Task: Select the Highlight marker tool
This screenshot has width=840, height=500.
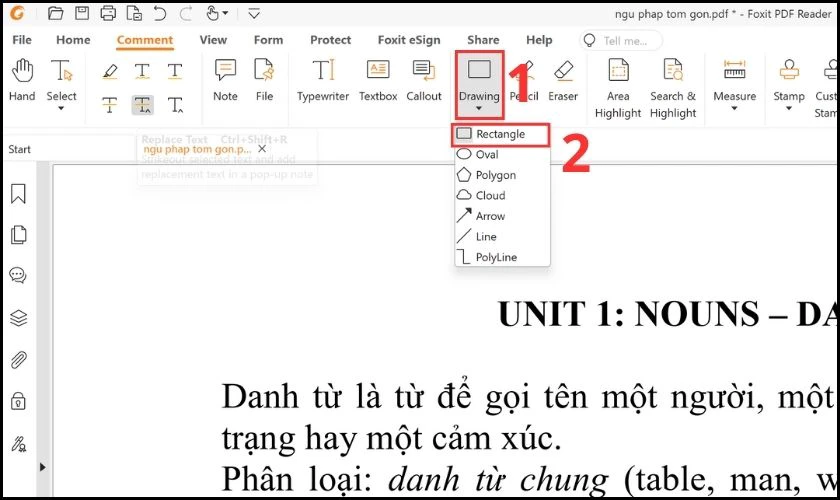Action: click(x=110, y=71)
